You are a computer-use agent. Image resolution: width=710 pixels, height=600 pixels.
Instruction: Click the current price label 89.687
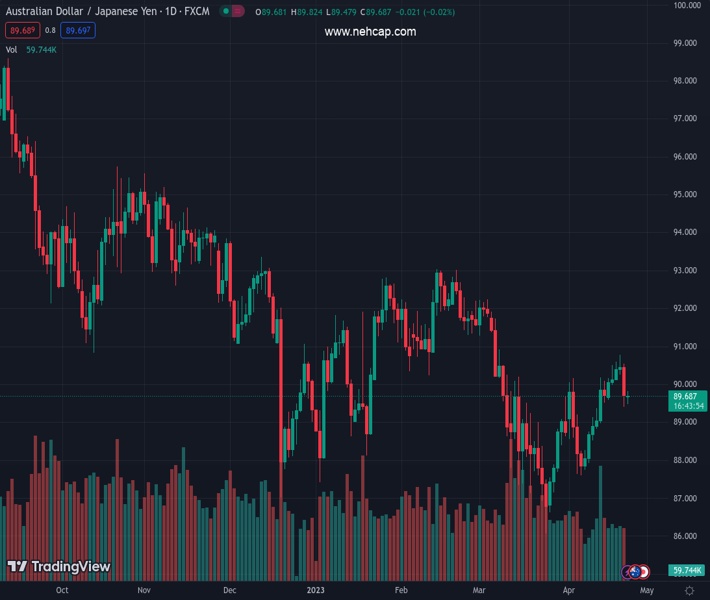[x=686, y=396]
